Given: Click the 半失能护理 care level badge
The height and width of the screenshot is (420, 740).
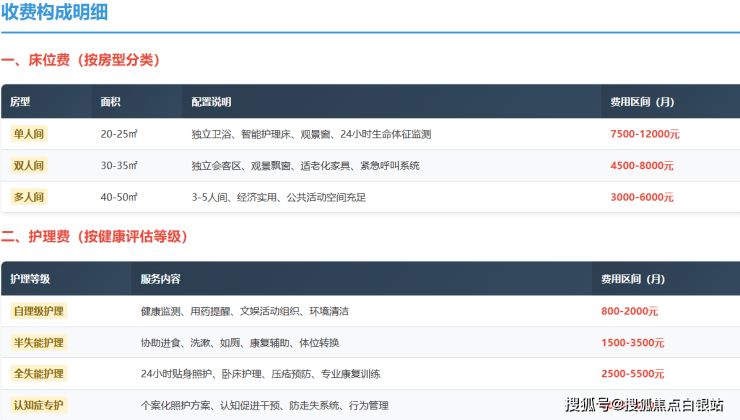Looking at the screenshot, I should click(39, 343).
